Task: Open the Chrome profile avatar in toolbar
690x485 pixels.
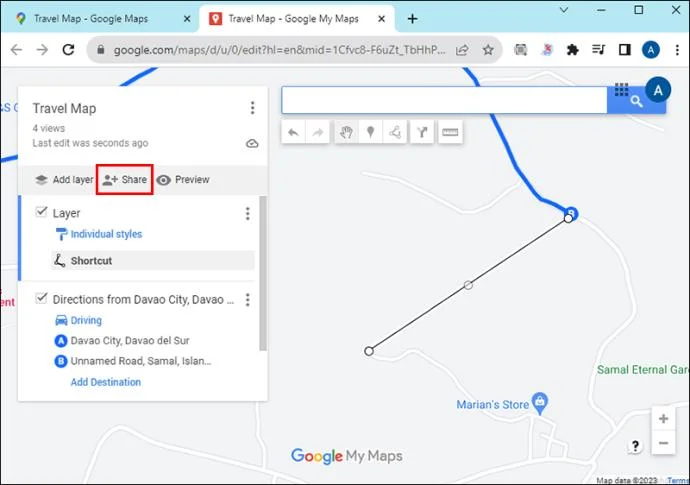Action: coord(651,50)
